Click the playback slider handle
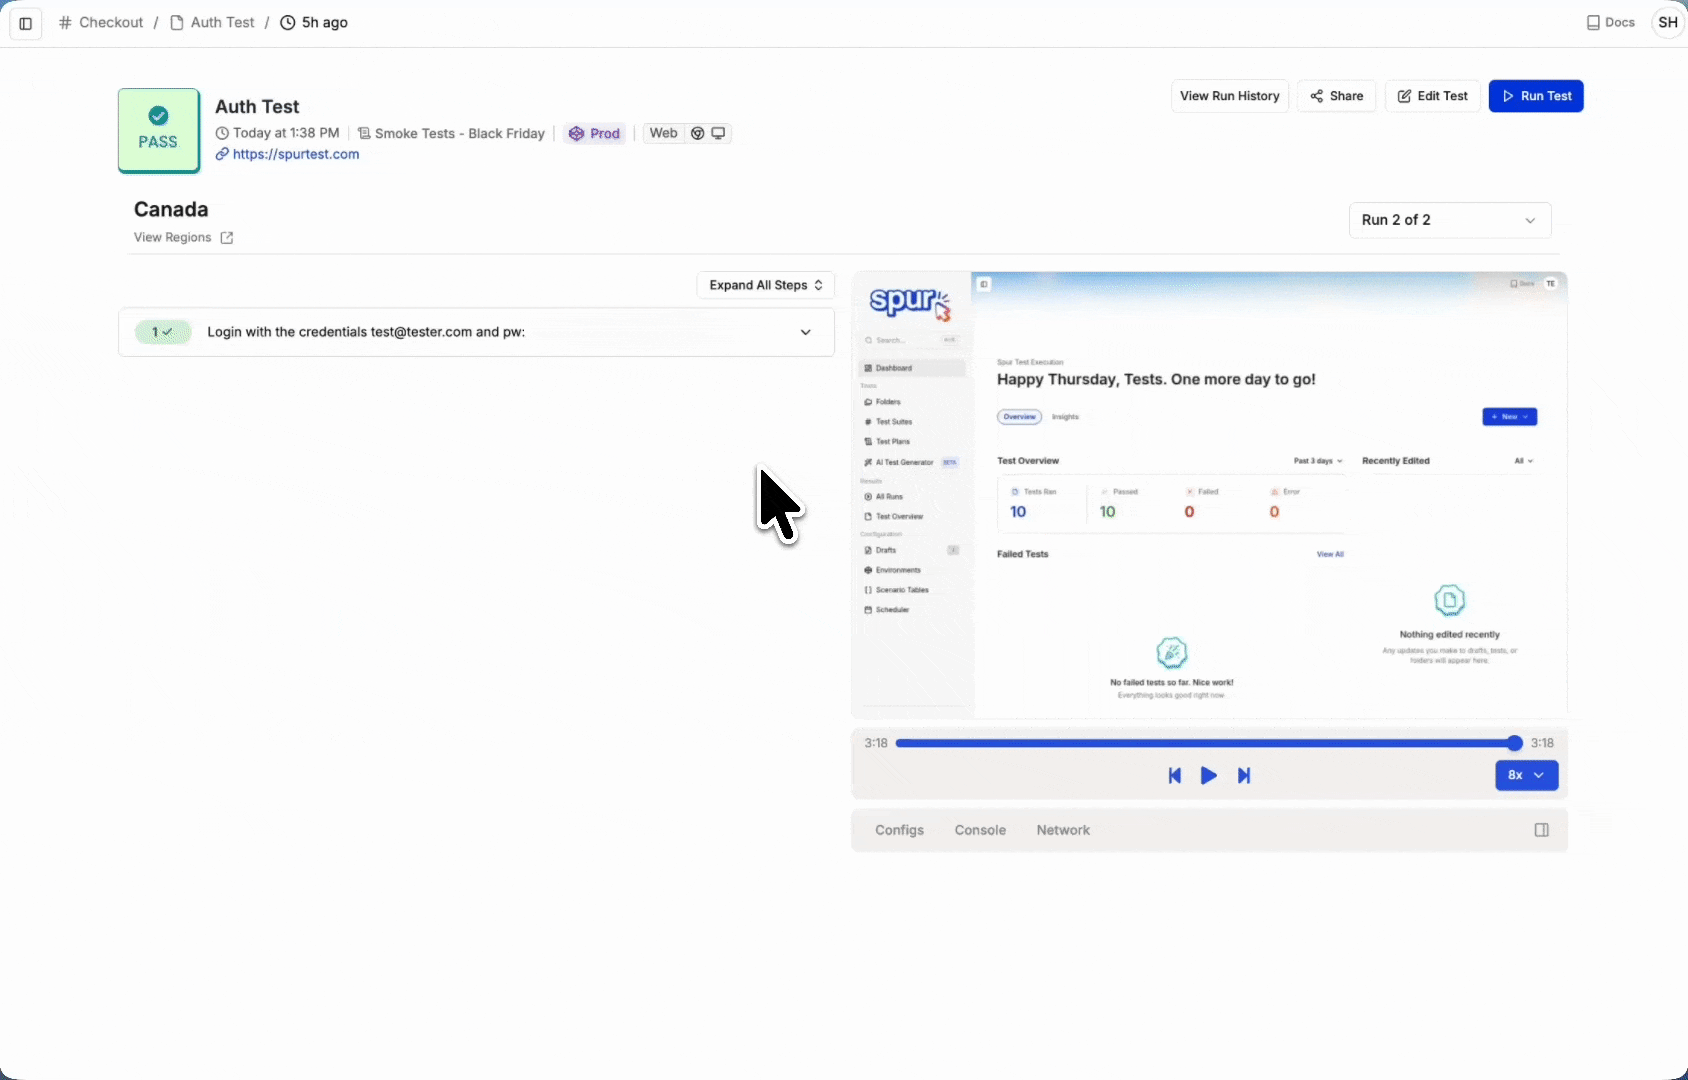Image resolution: width=1688 pixels, height=1080 pixels. point(1514,743)
